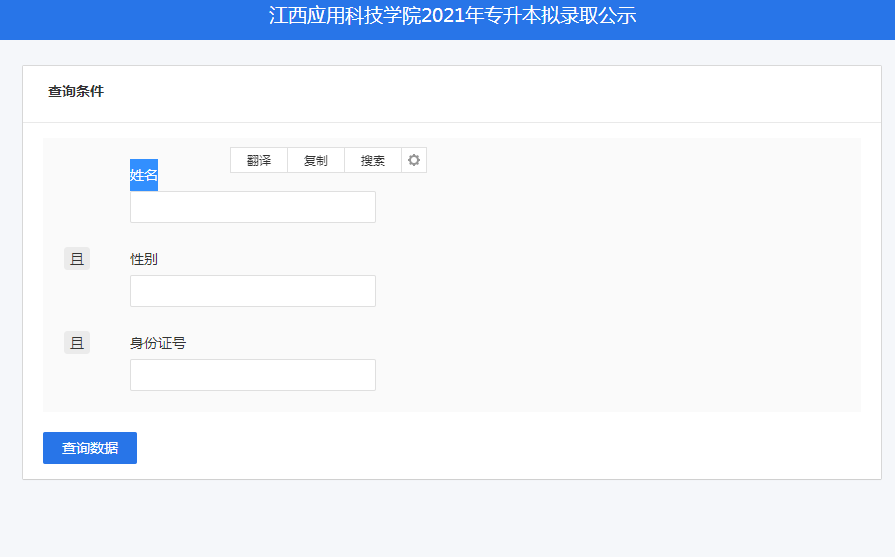Click 搜索 in the selection popup
This screenshot has height=557, width=895.
click(x=373, y=160)
